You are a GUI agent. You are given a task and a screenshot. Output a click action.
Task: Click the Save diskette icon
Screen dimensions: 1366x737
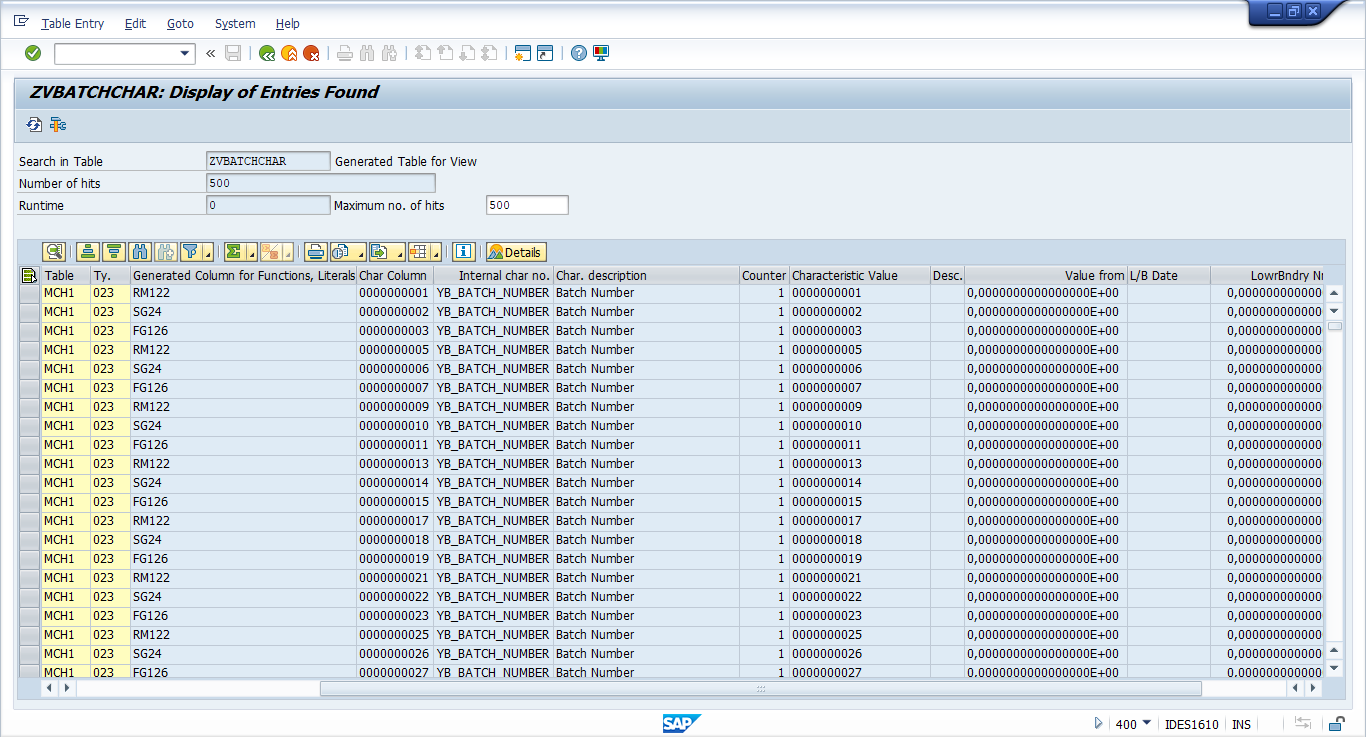(x=233, y=53)
